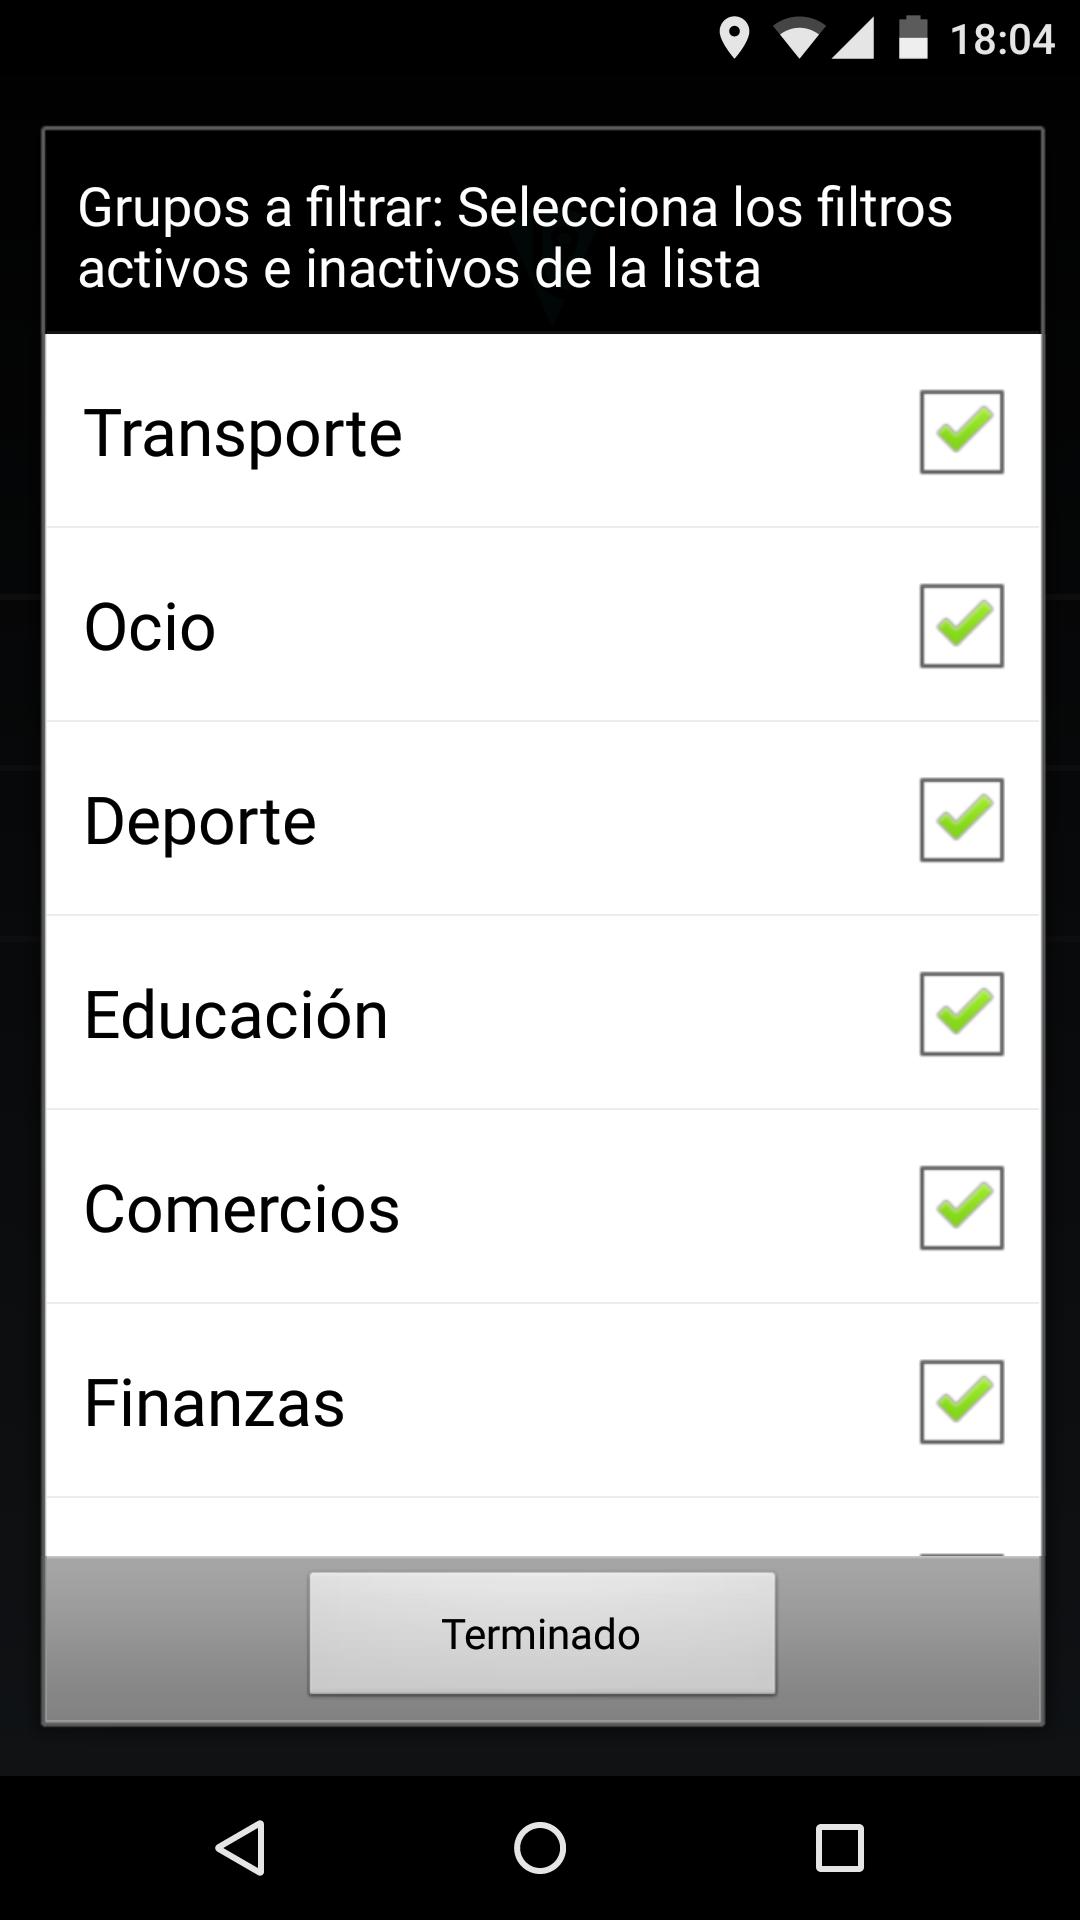This screenshot has width=1080, height=1920.
Task: Select the Ocio list label
Action: [x=150, y=627]
